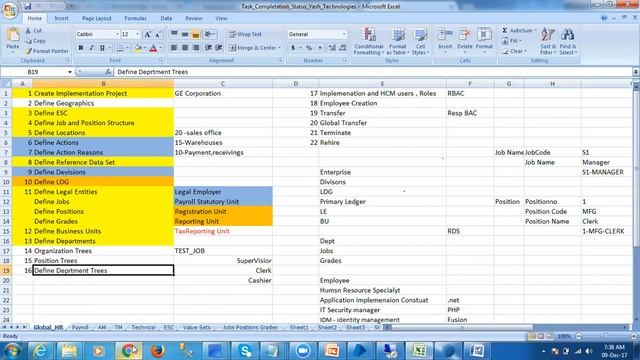Screen dimensions: 640x360
Task: Toggle Underline formatting
Action: tap(102, 48)
